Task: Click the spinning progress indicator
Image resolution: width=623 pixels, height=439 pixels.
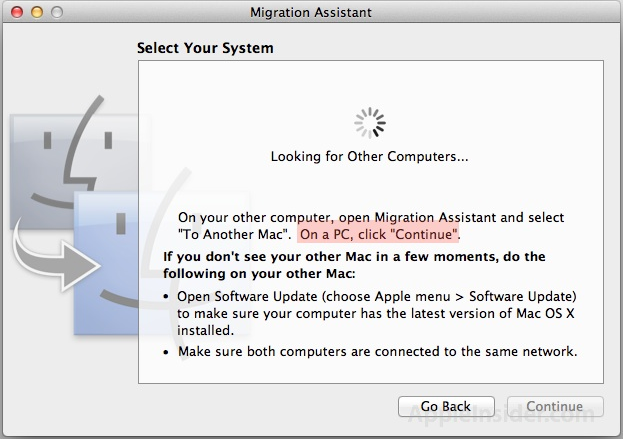Action: (x=370, y=123)
